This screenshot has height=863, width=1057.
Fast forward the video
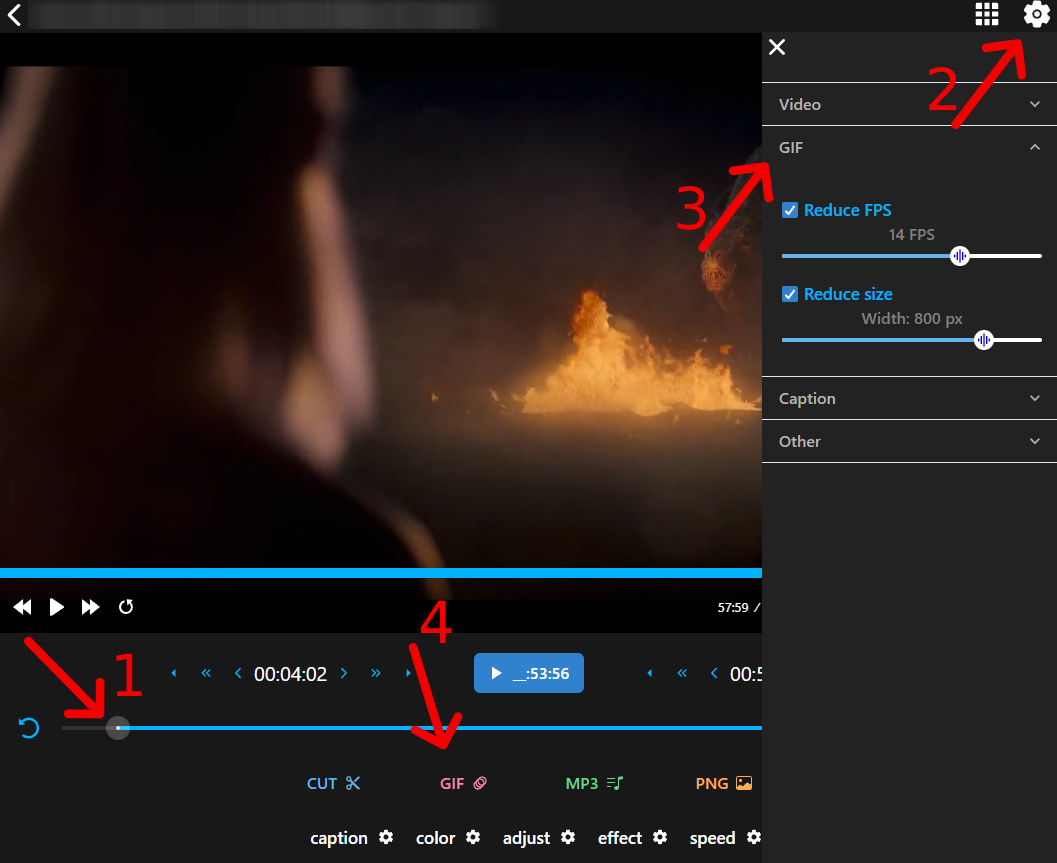[90, 607]
